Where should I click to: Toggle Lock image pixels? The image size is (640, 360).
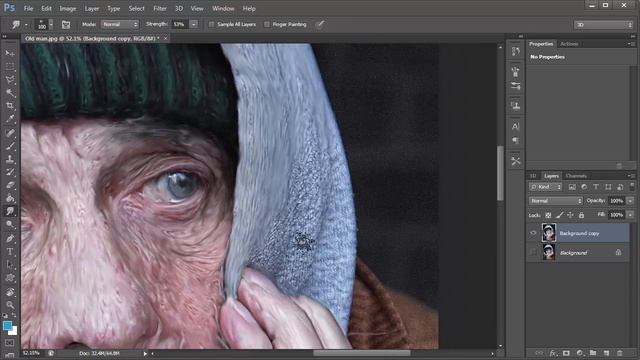point(560,215)
